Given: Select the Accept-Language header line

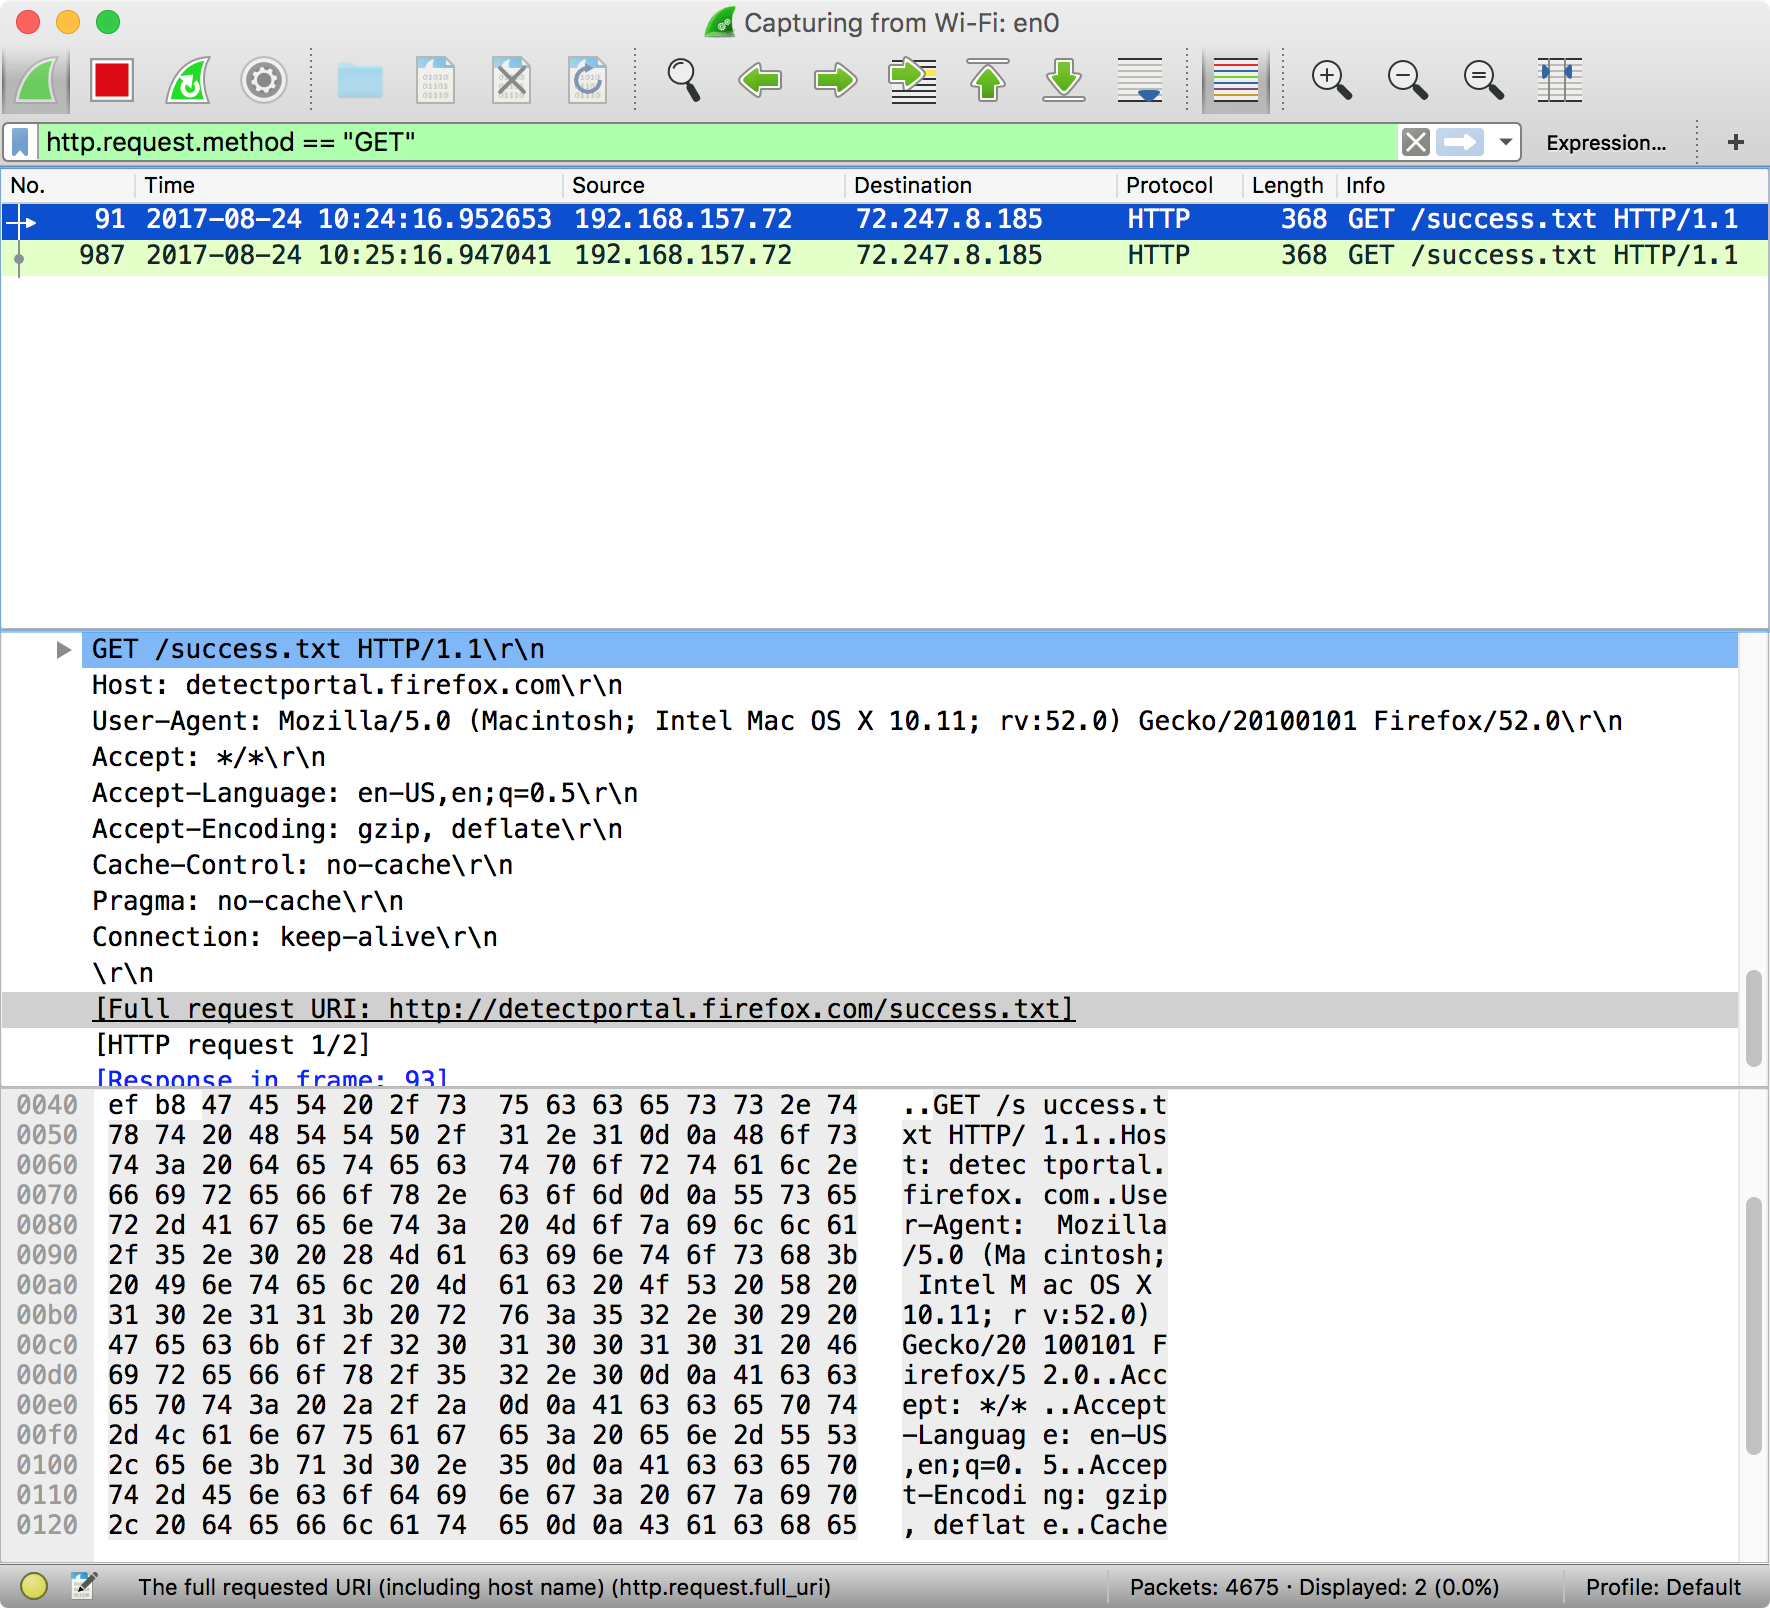Looking at the screenshot, I should [365, 794].
